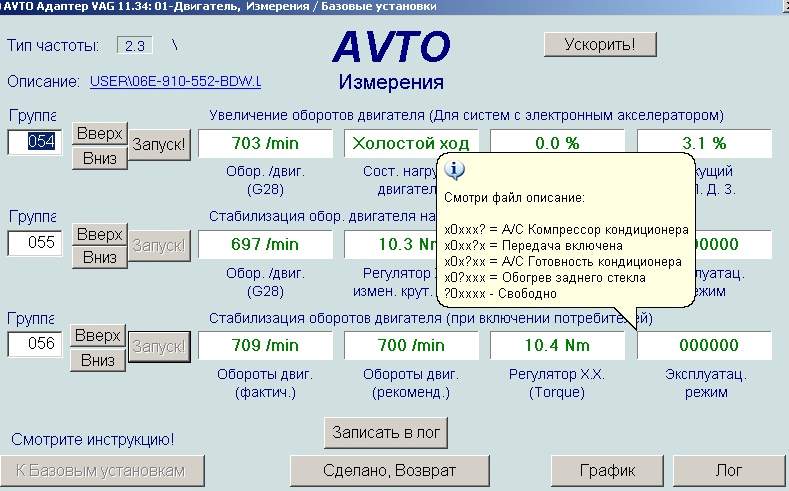
Task: Click Вверх for group 054
Action: click(100, 134)
